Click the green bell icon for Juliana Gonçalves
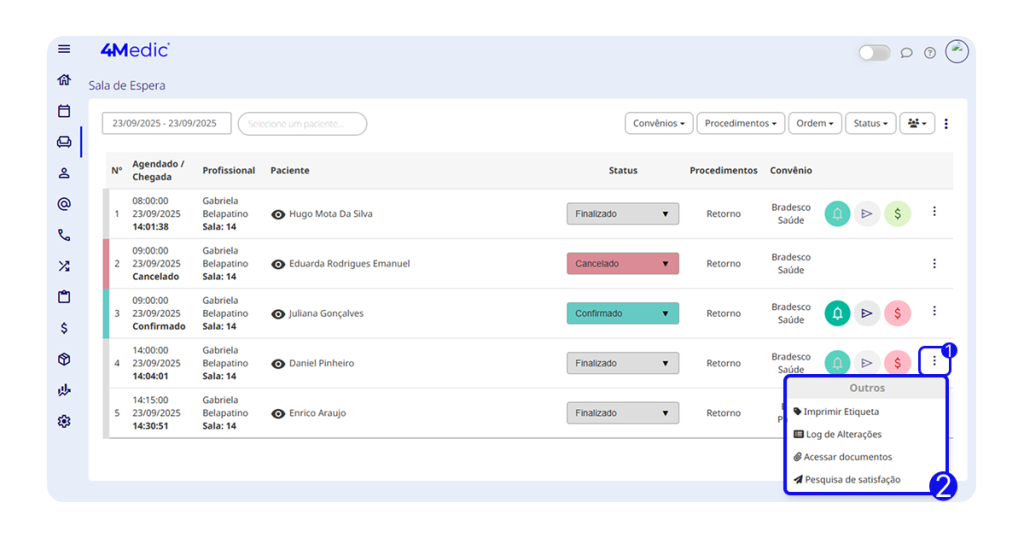This screenshot has width=1024, height=538. click(x=837, y=313)
